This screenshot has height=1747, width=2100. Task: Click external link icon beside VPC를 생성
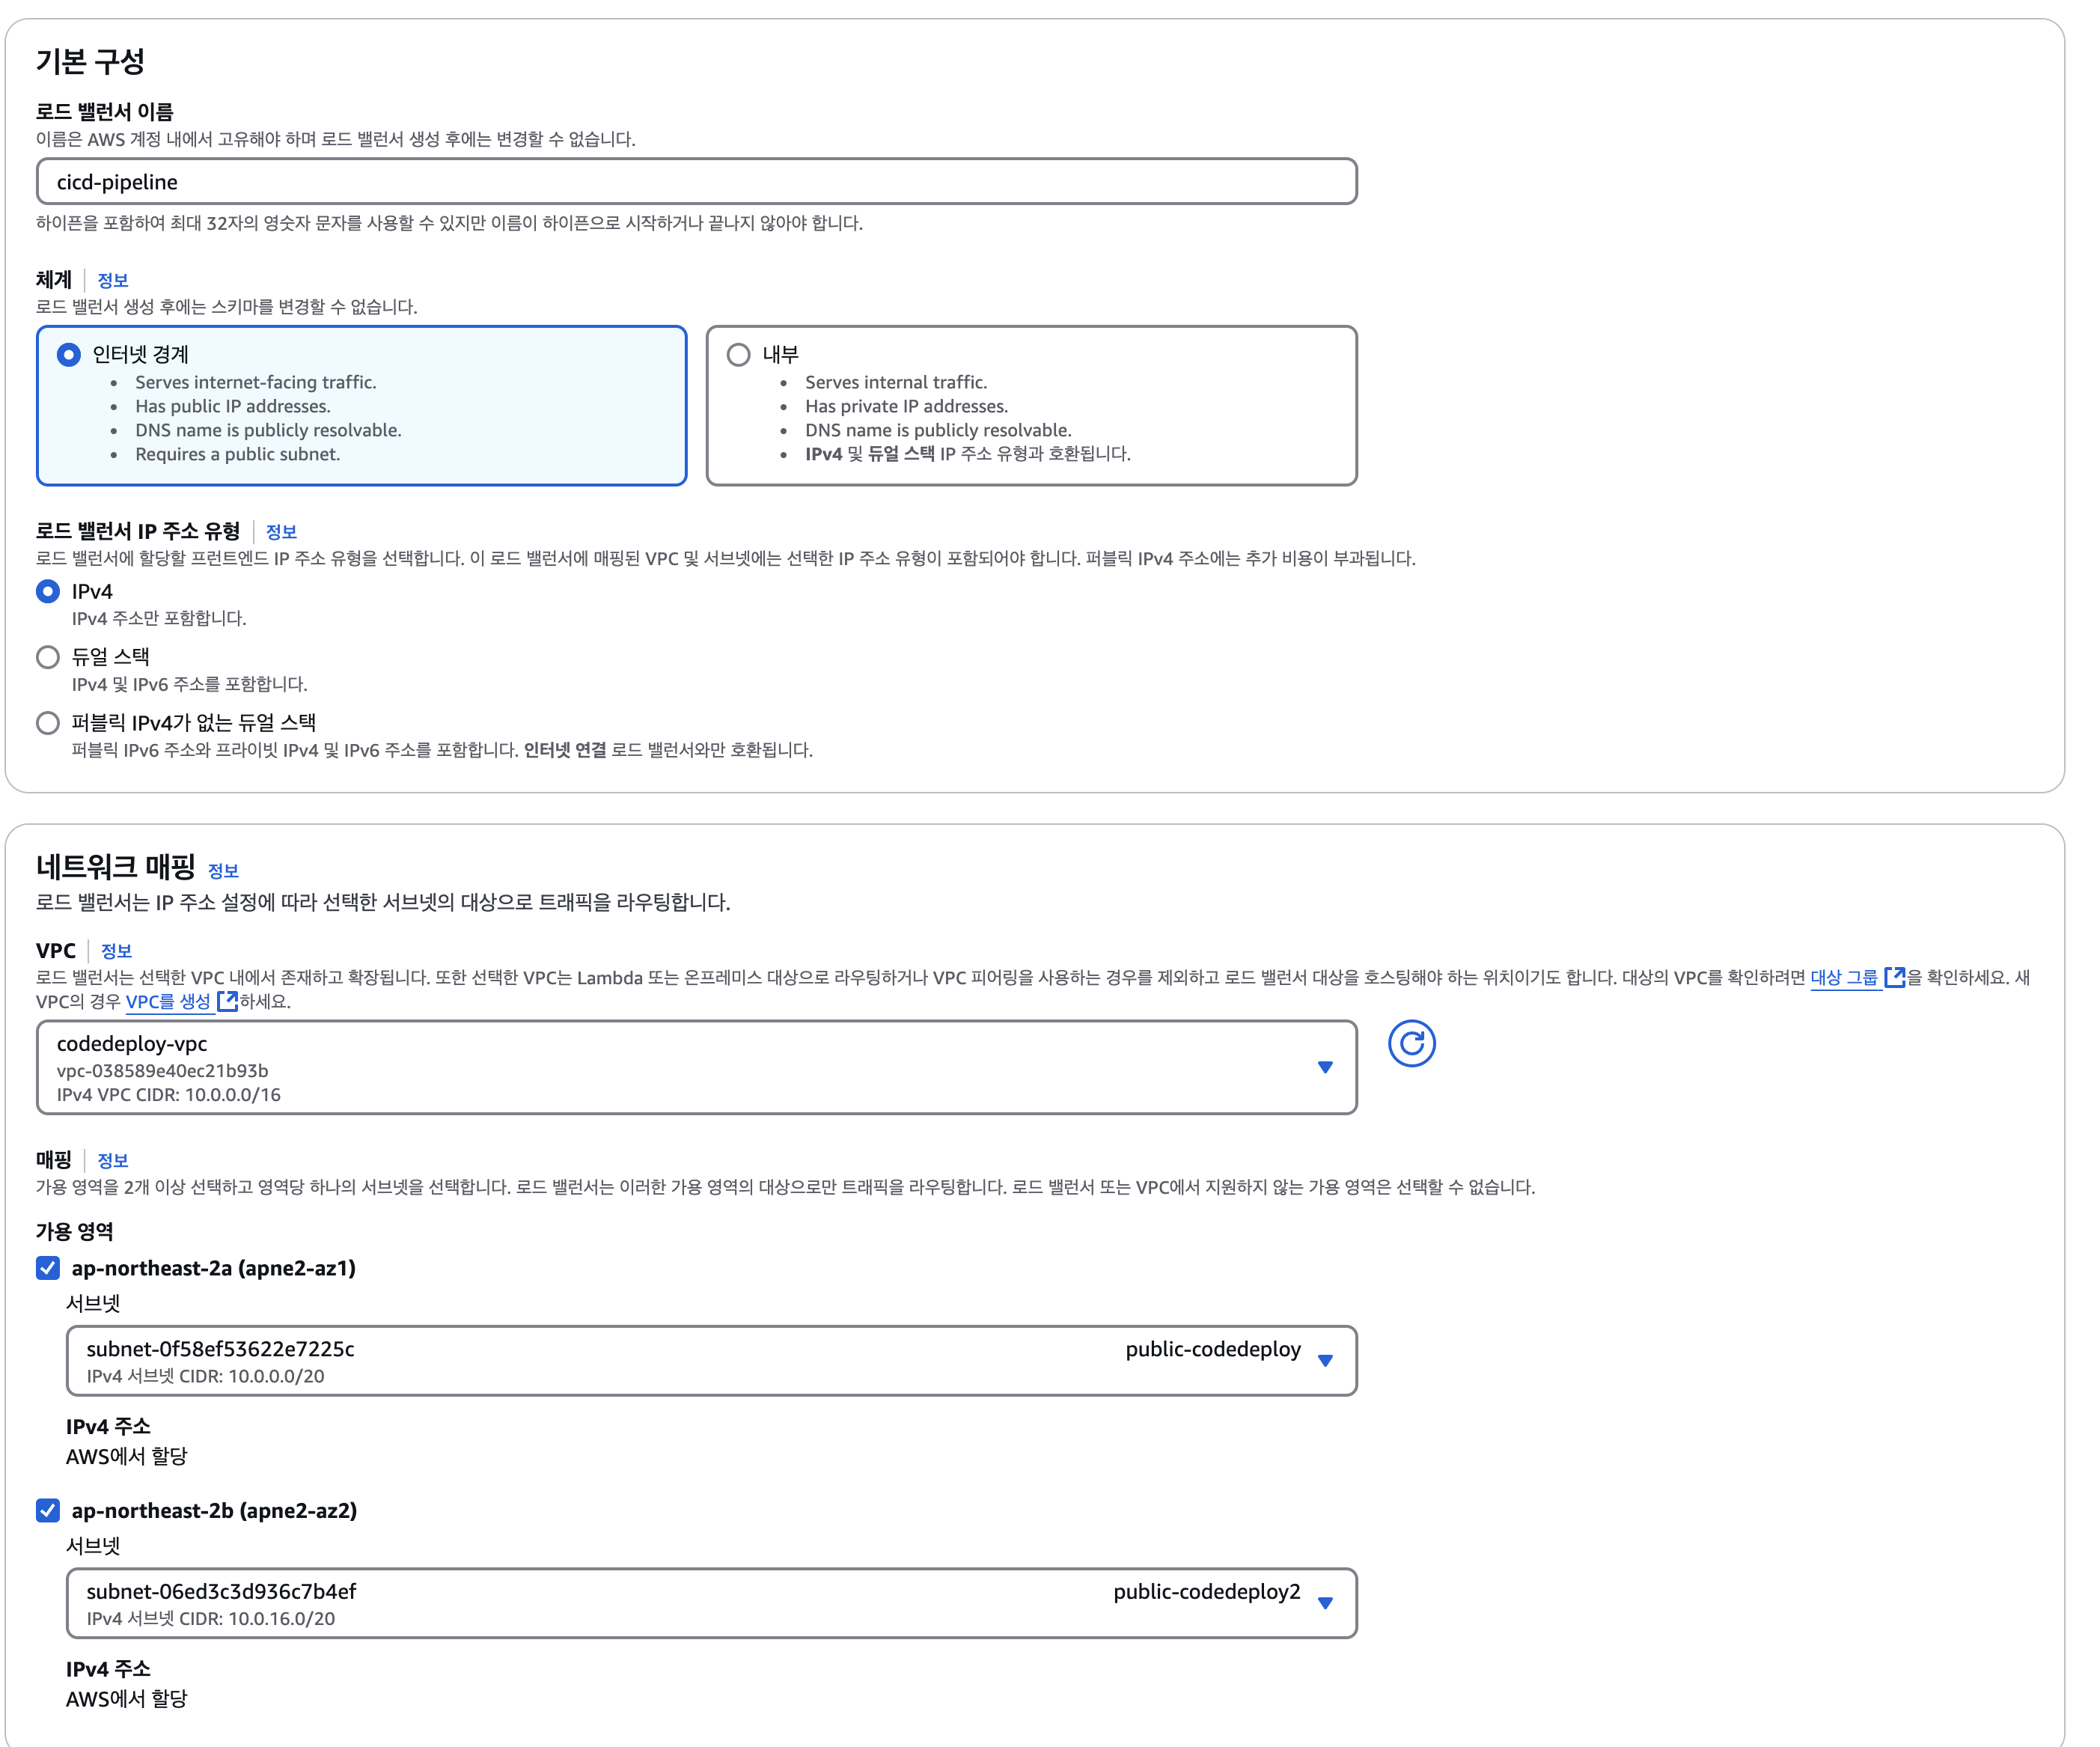pyautogui.click(x=227, y=1001)
